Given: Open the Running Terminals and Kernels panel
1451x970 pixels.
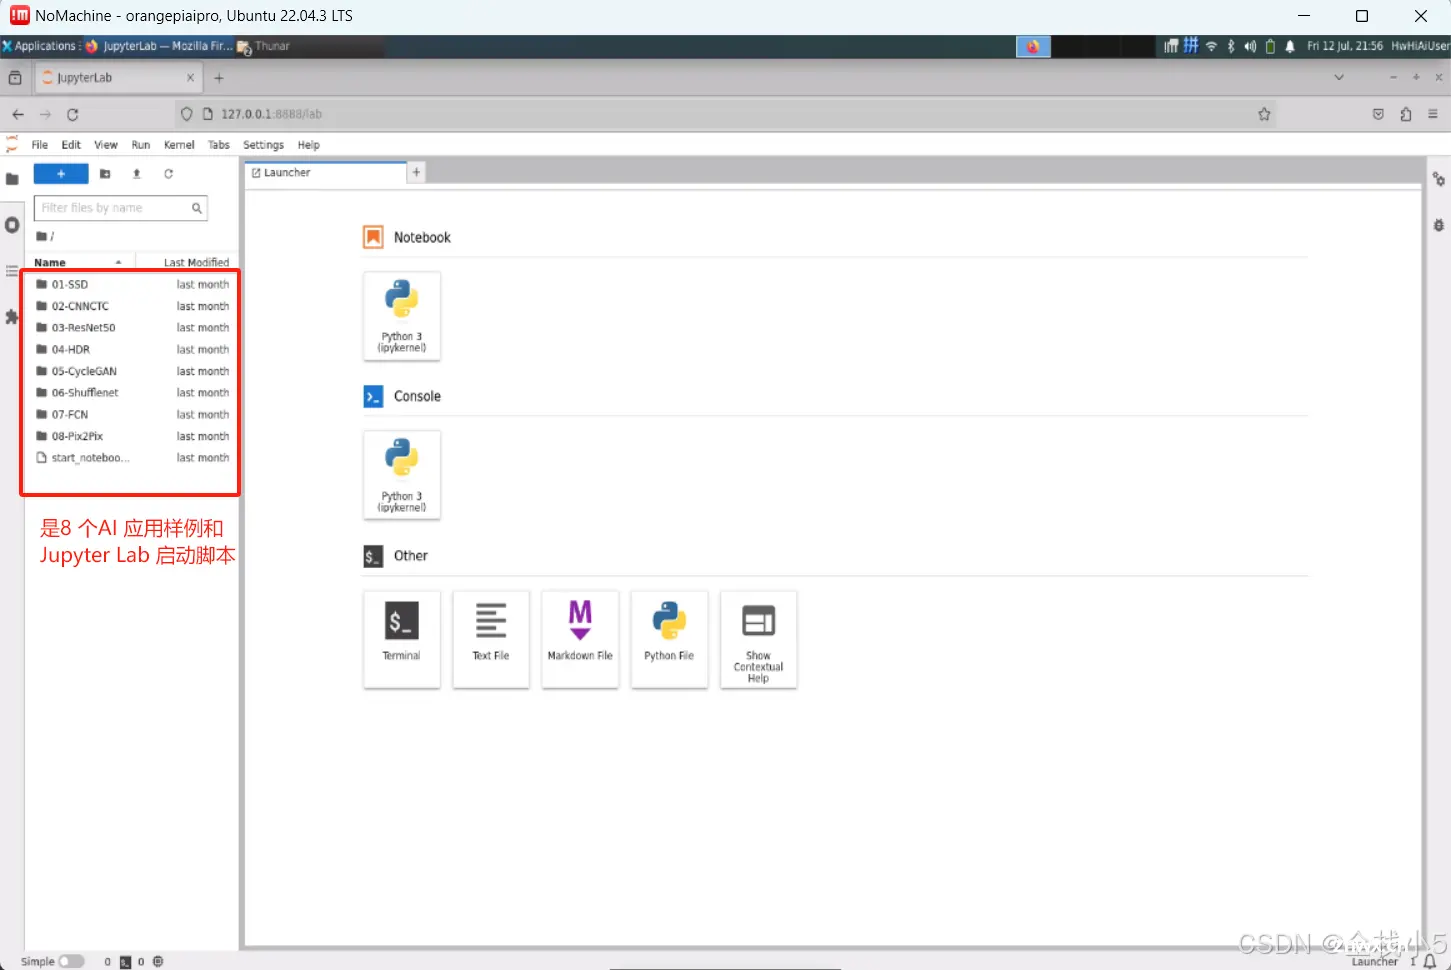Looking at the screenshot, I should pos(12,225).
